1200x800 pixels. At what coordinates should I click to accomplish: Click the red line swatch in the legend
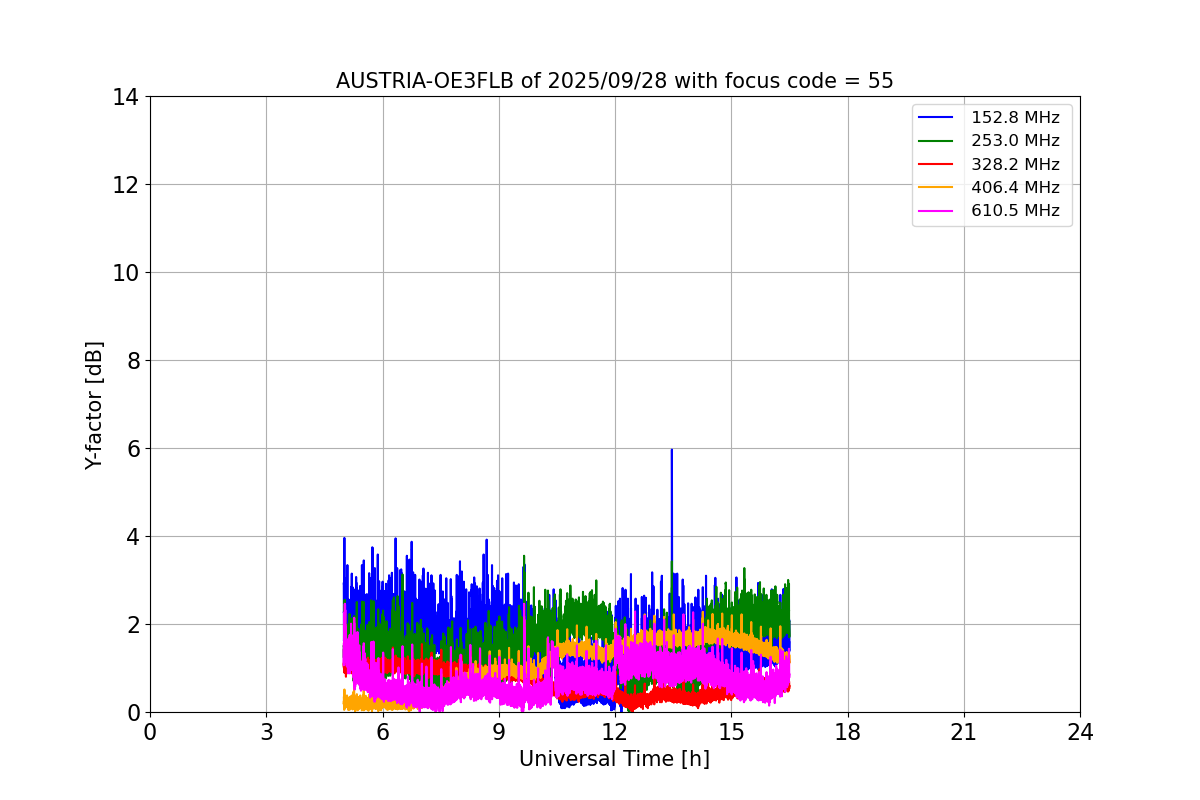click(936, 164)
